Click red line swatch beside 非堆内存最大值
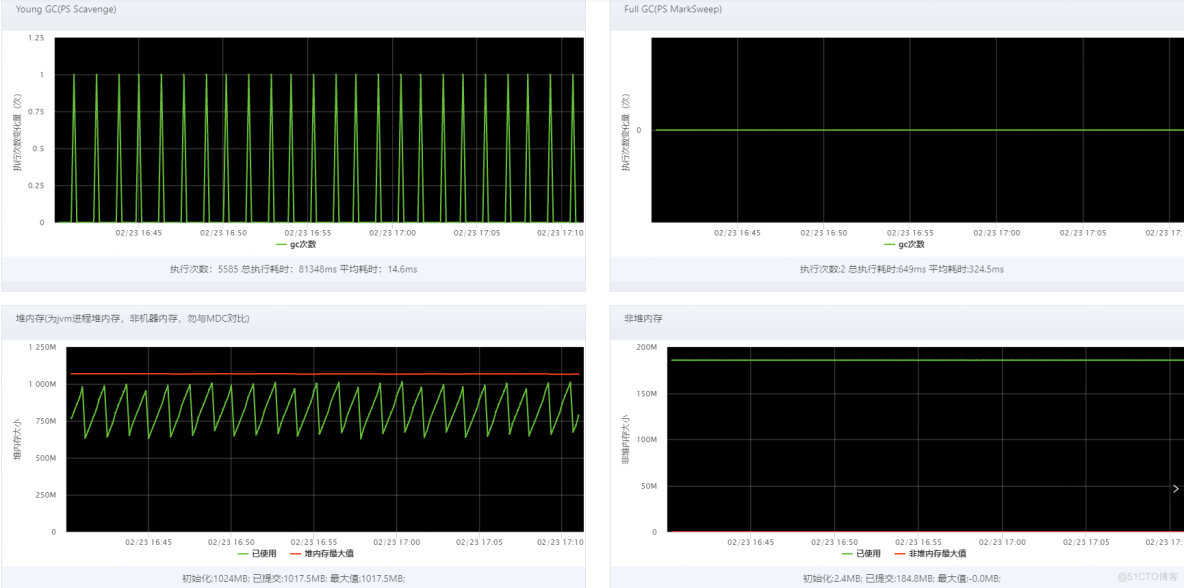Screen dimensions: 1184x588 900,553
